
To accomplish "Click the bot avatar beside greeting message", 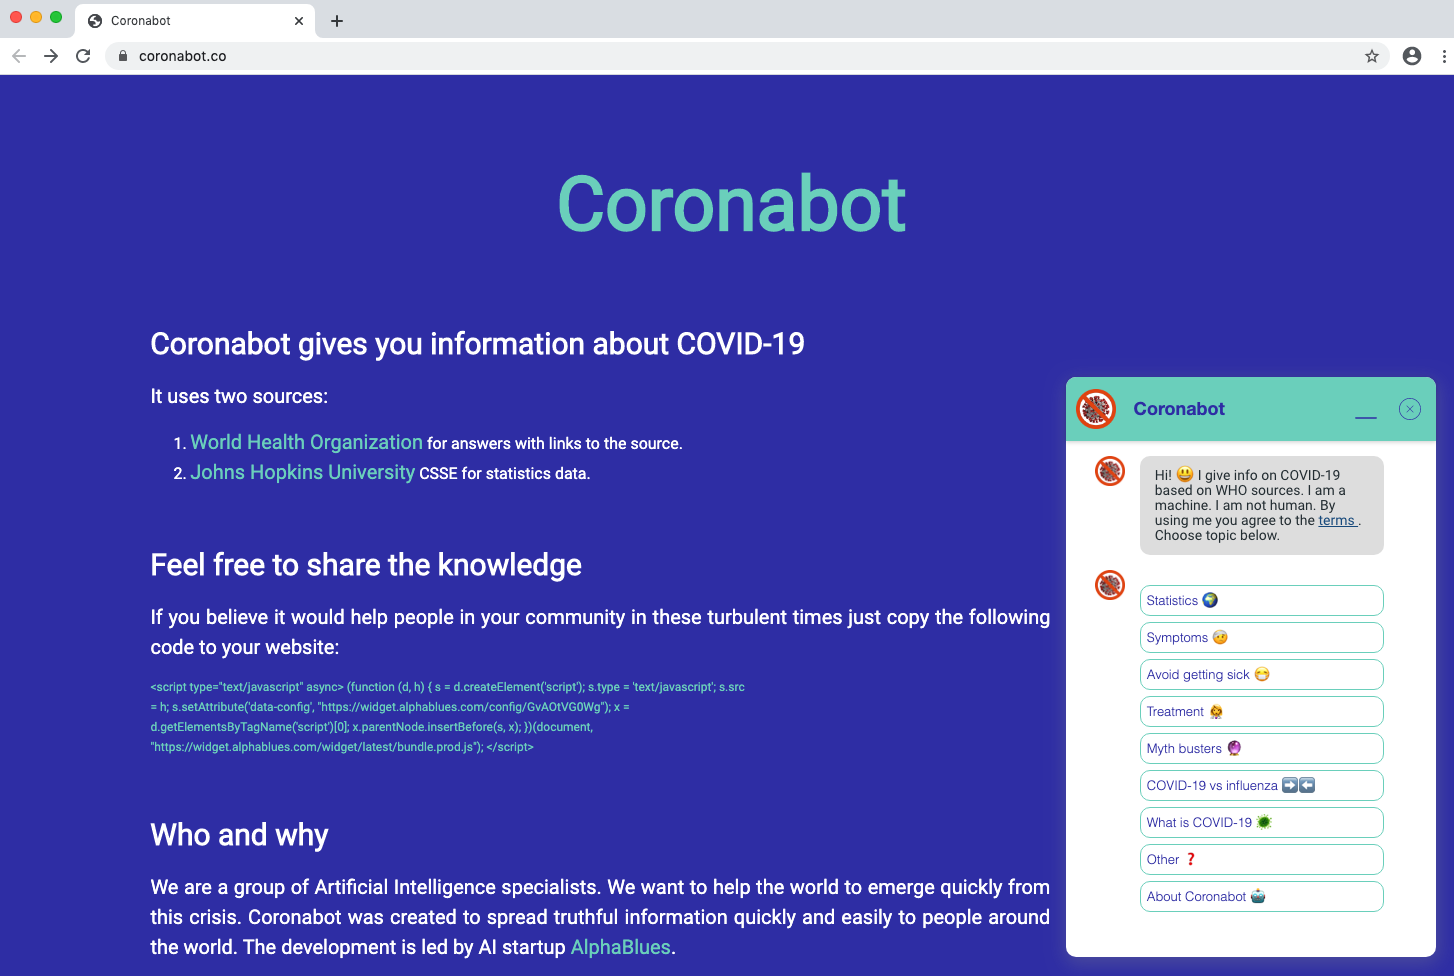I will pyautogui.click(x=1110, y=471).
